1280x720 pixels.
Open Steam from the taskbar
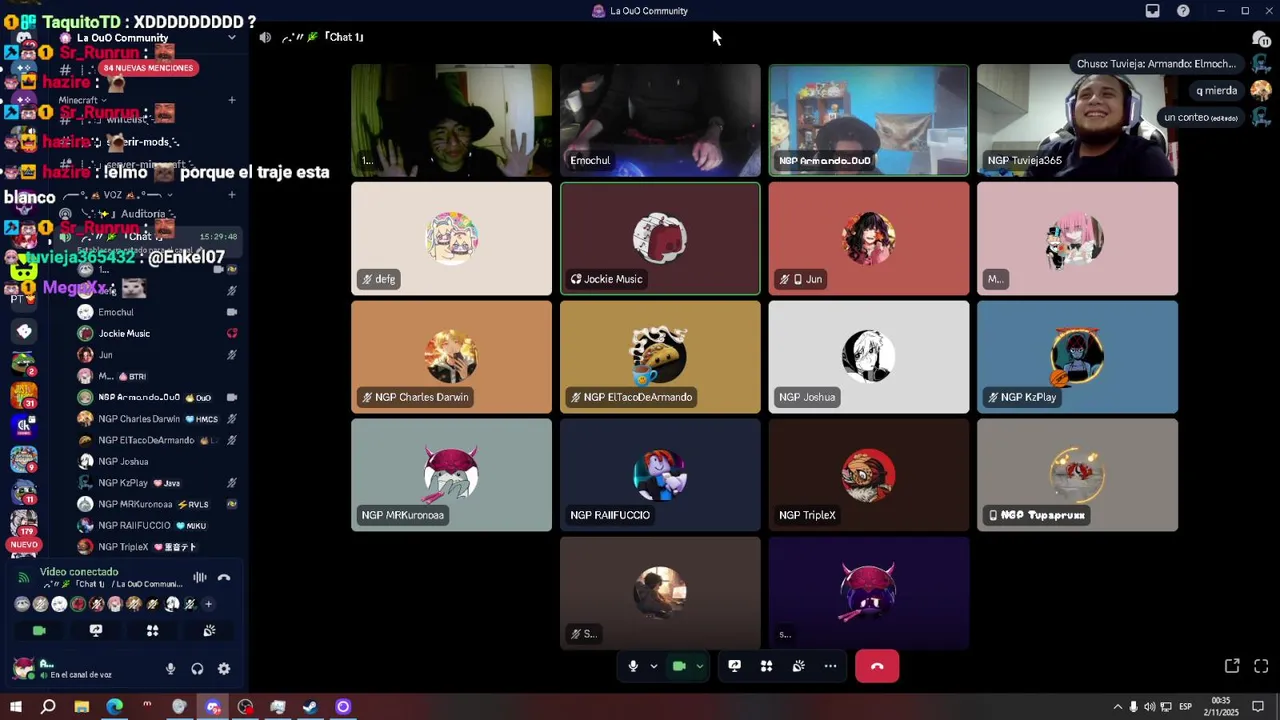[x=310, y=707]
